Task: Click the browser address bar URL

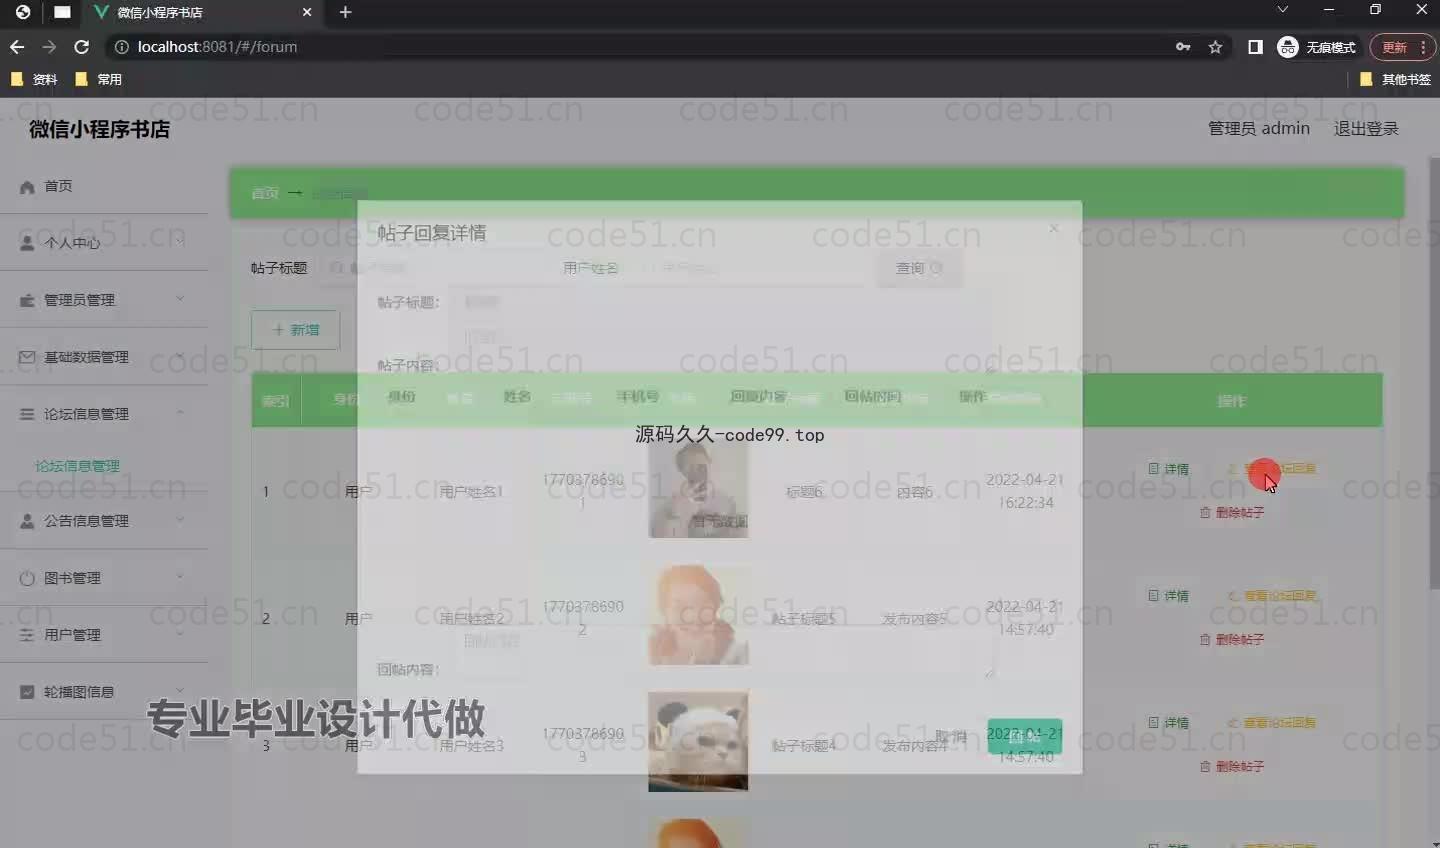Action: (217, 47)
